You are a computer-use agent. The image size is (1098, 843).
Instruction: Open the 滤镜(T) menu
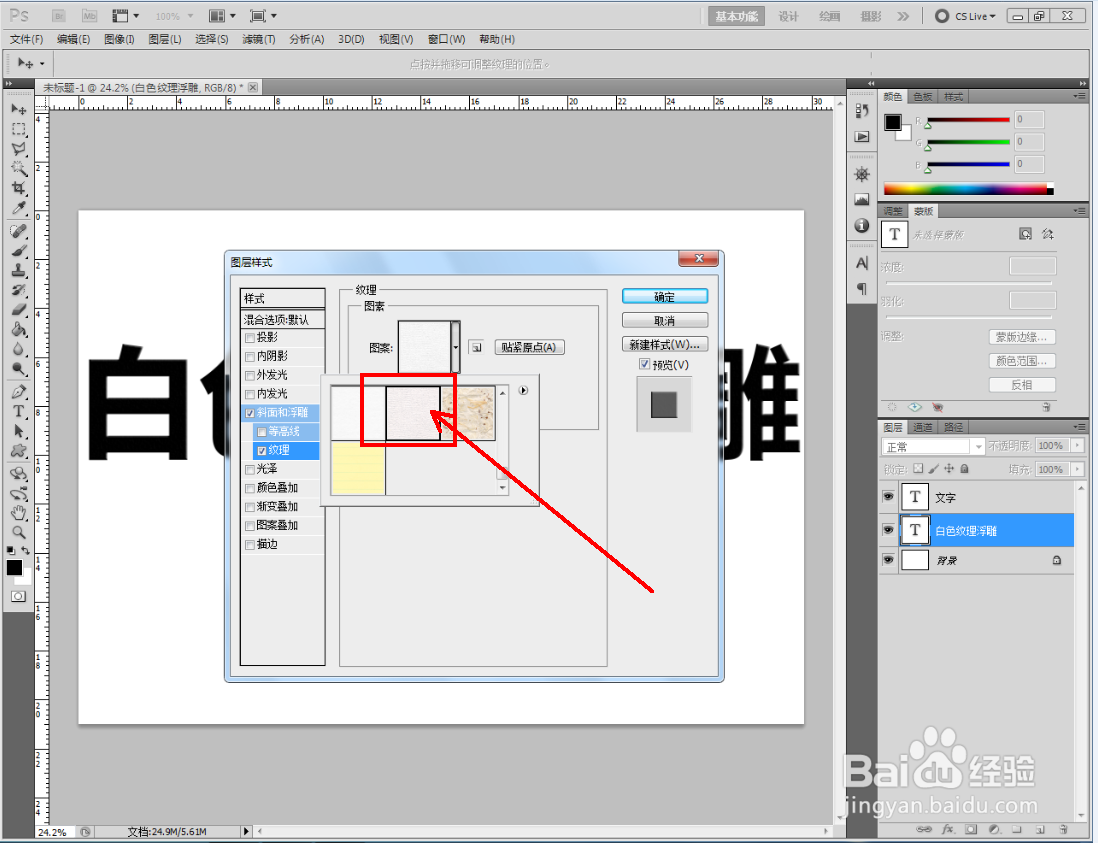tap(259, 39)
